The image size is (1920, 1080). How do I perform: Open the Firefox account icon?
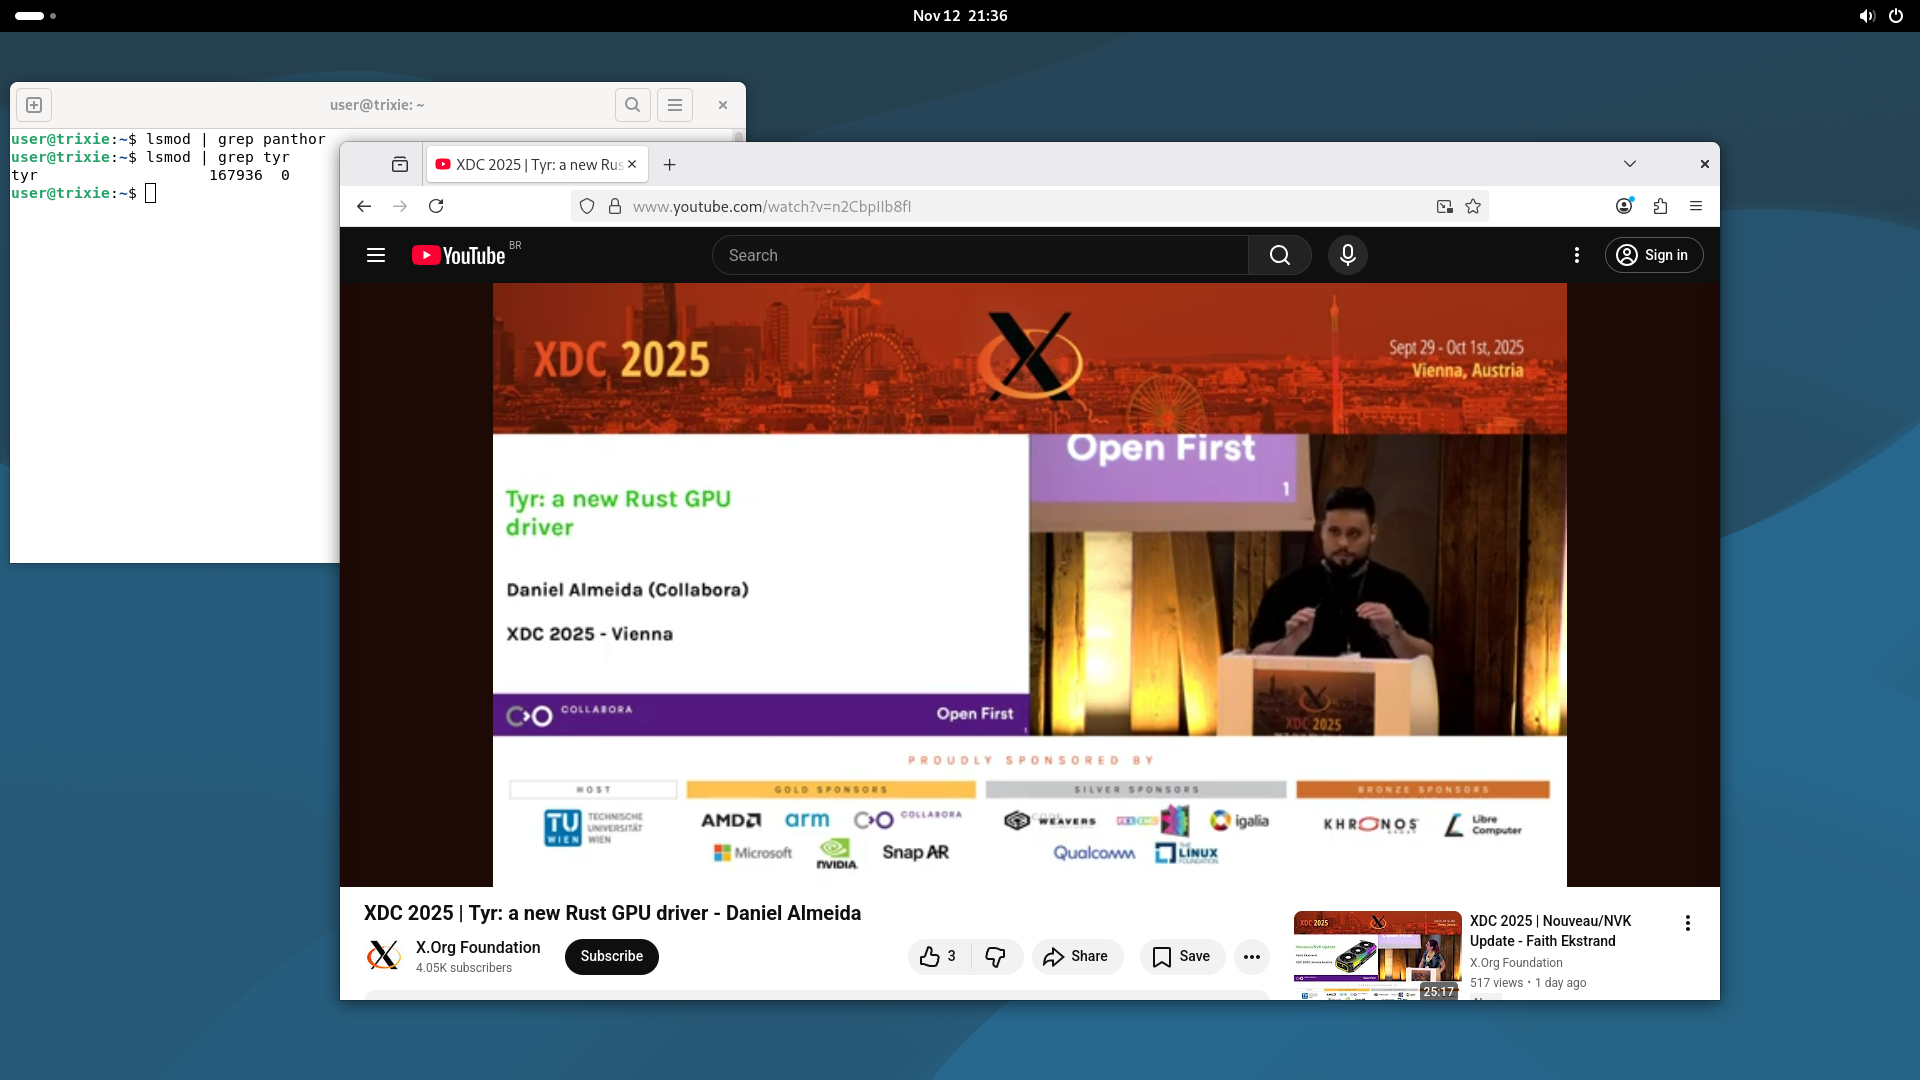pos(1624,206)
